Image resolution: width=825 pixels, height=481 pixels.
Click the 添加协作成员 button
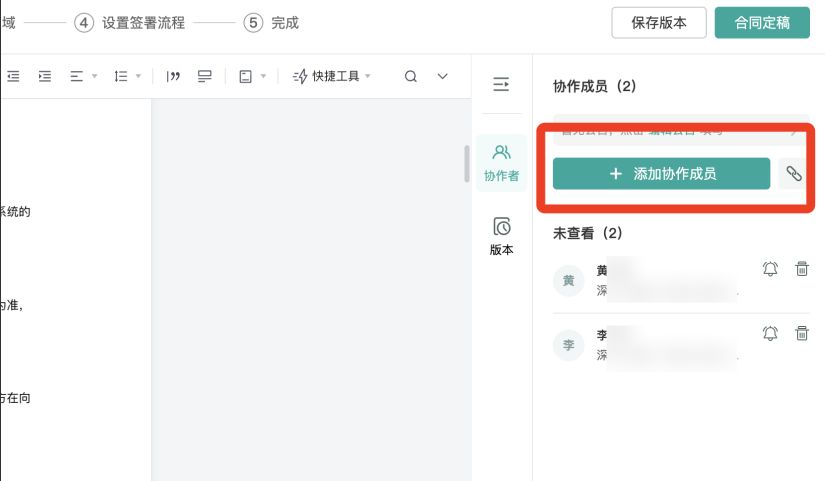tap(661, 174)
